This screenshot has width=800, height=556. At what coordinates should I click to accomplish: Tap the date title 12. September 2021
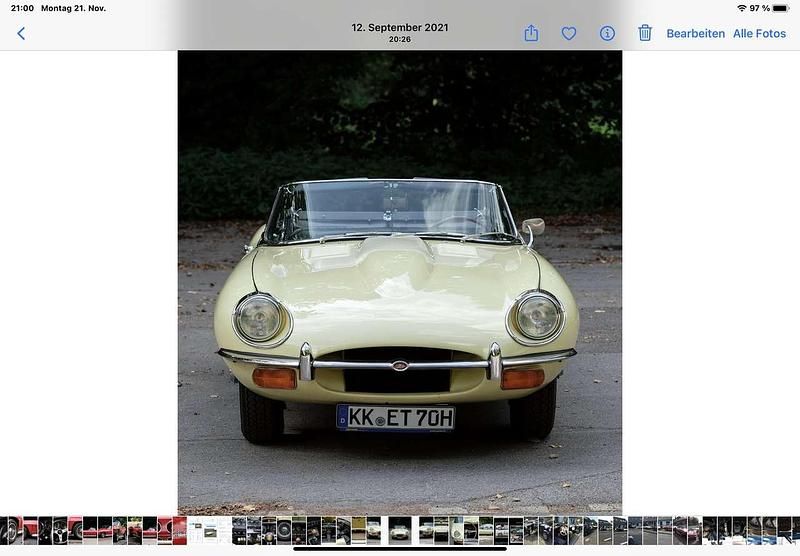click(x=399, y=28)
